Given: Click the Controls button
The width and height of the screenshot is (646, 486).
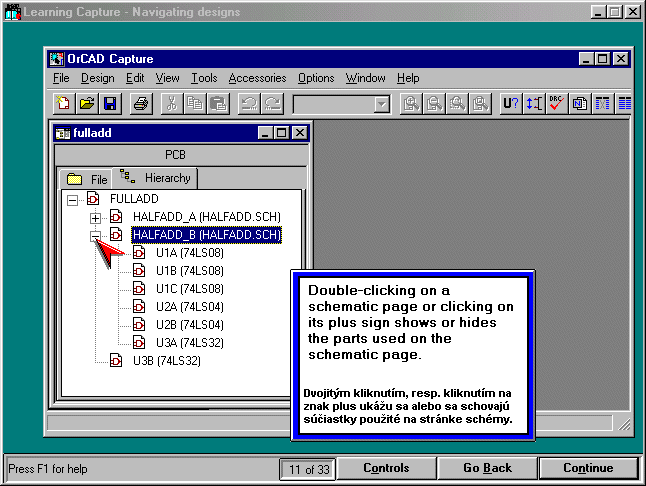Looking at the screenshot, I should point(385,468).
